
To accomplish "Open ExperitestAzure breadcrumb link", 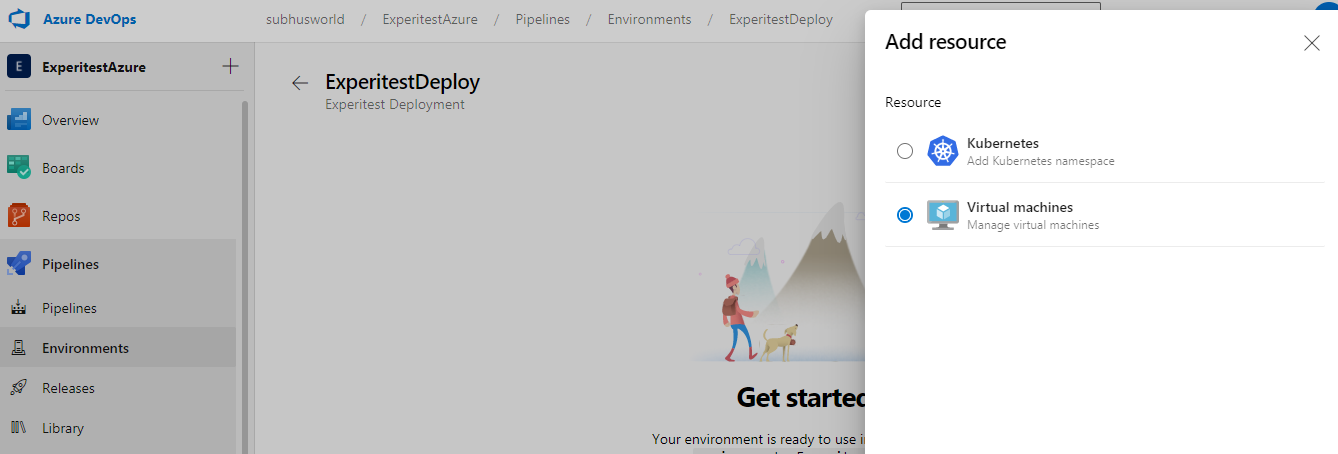I will point(430,19).
